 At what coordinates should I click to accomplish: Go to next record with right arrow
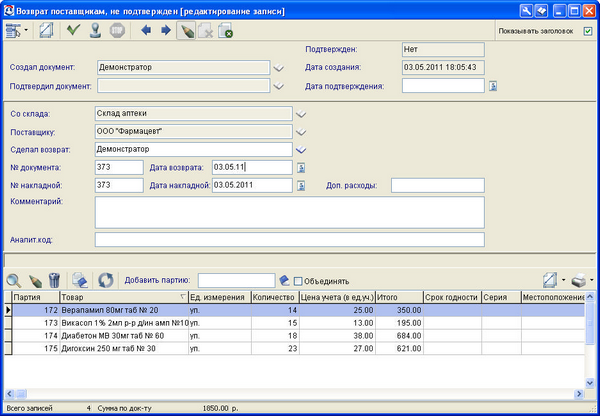pos(166,30)
